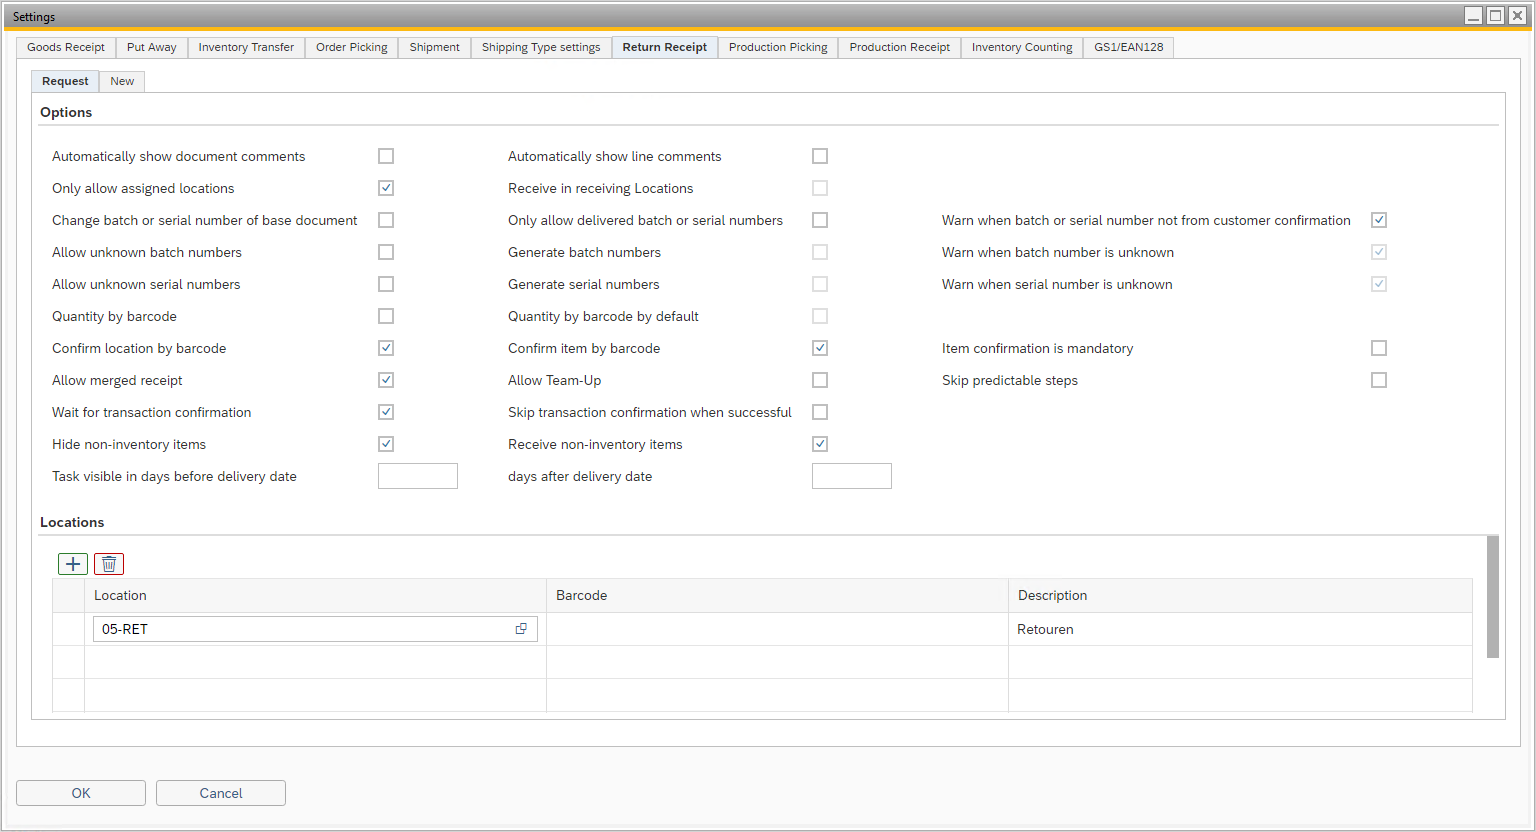Select the New sub-tab
The height and width of the screenshot is (832, 1536).
122,81
